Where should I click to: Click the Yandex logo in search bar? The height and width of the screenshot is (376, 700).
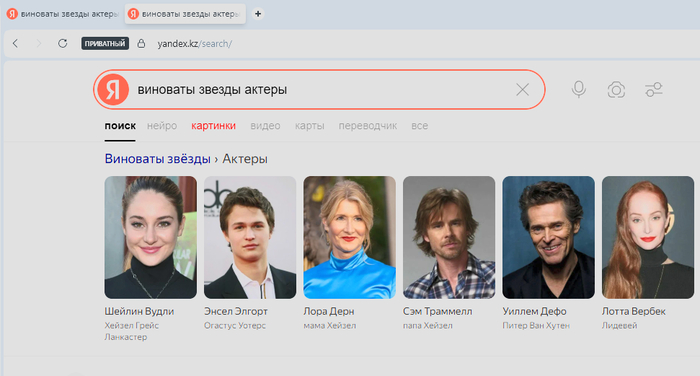point(113,89)
